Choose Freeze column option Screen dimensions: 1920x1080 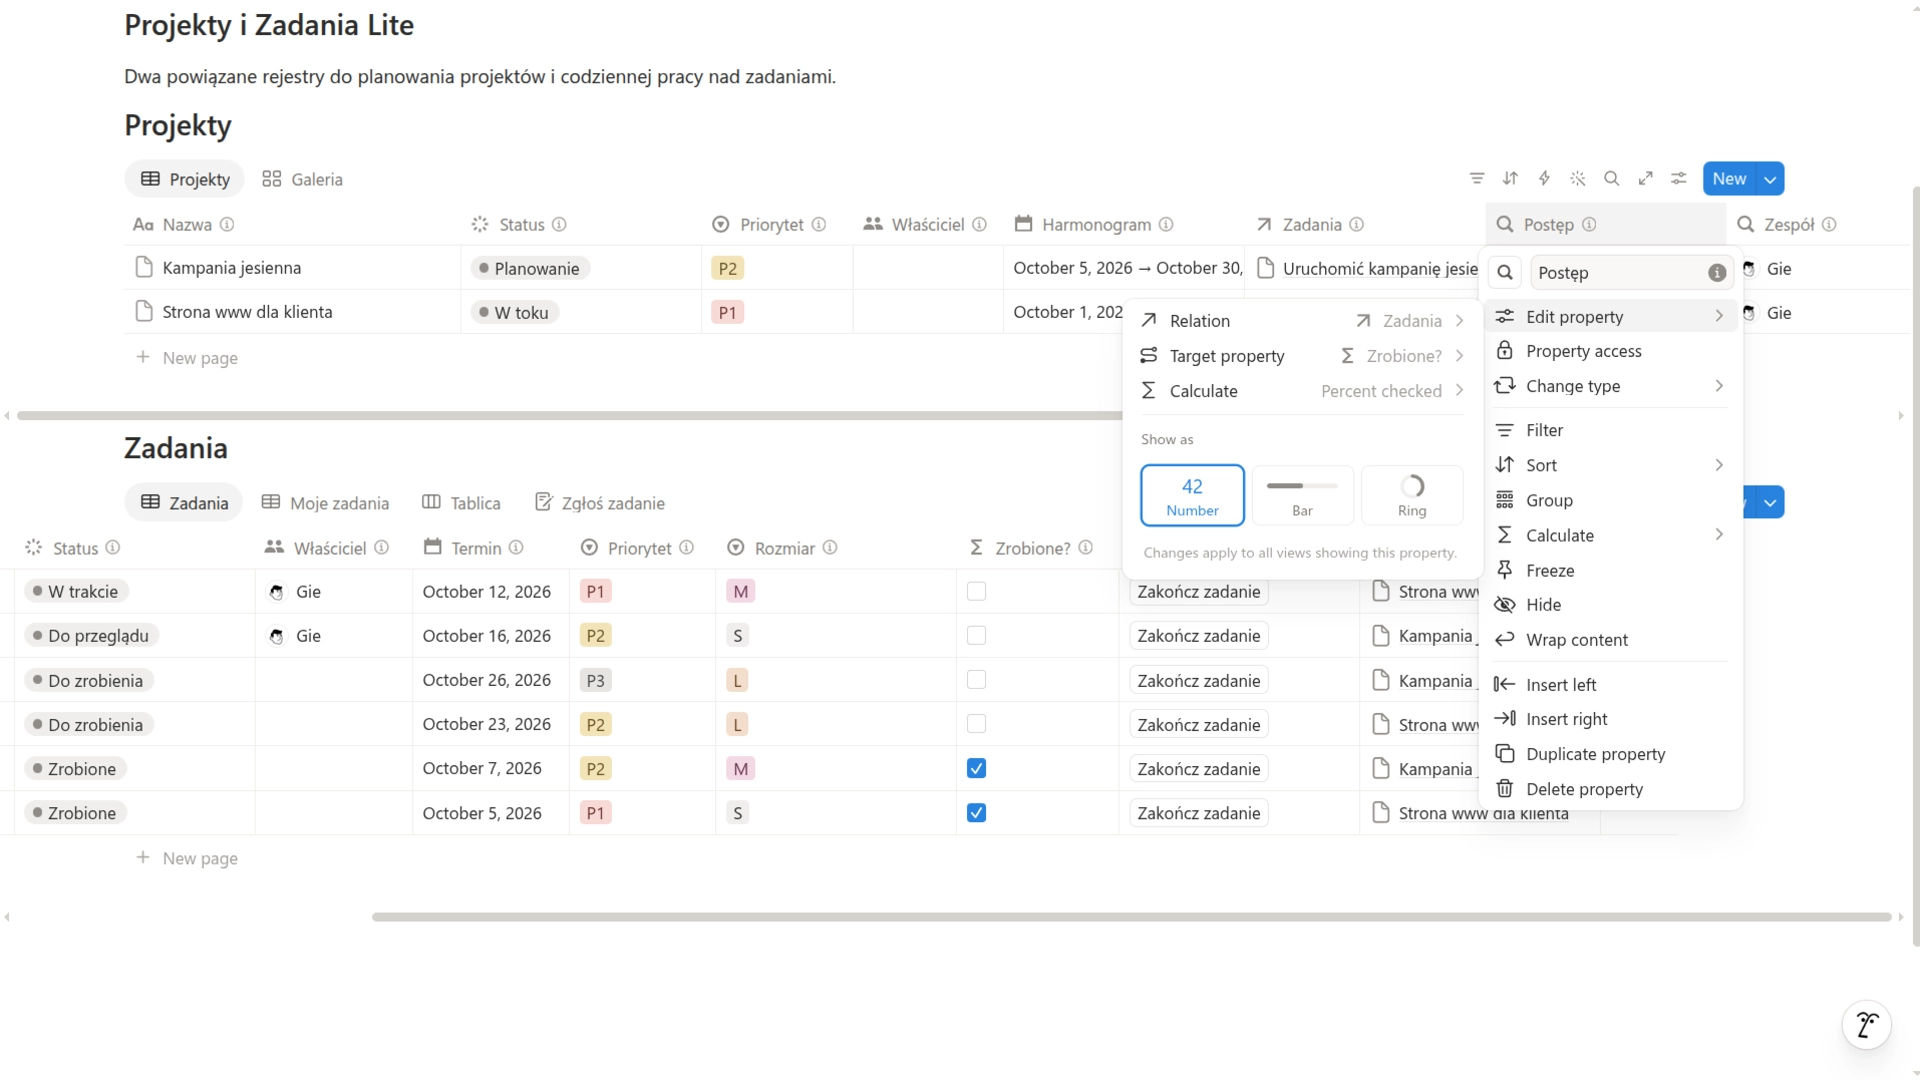pyautogui.click(x=1610, y=570)
